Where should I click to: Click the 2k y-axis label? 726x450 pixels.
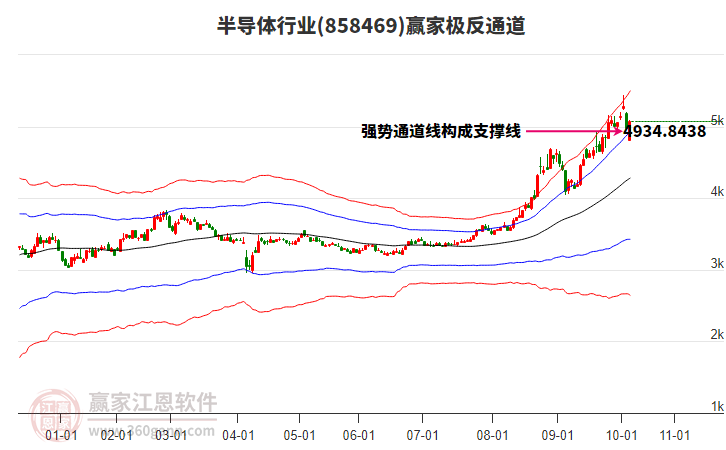(717, 334)
